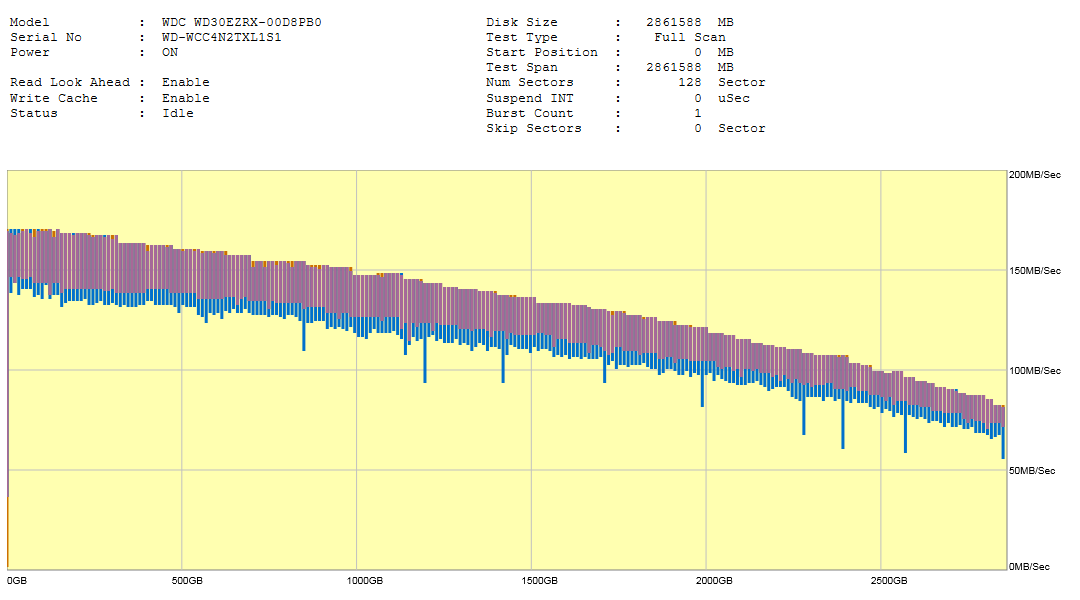Click the Burst Count label
Viewport: 1080px width, 600px height.
point(530,113)
